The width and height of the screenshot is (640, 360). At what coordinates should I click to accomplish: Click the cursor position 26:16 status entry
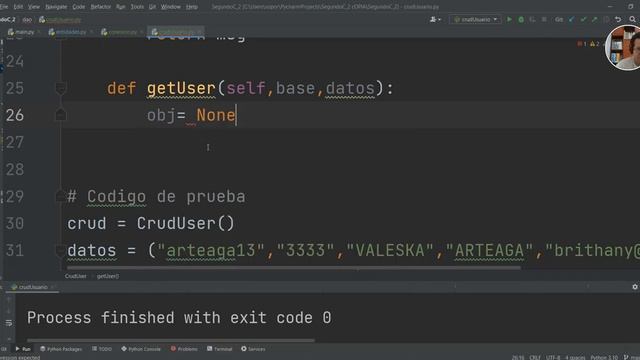(x=518, y=358)
